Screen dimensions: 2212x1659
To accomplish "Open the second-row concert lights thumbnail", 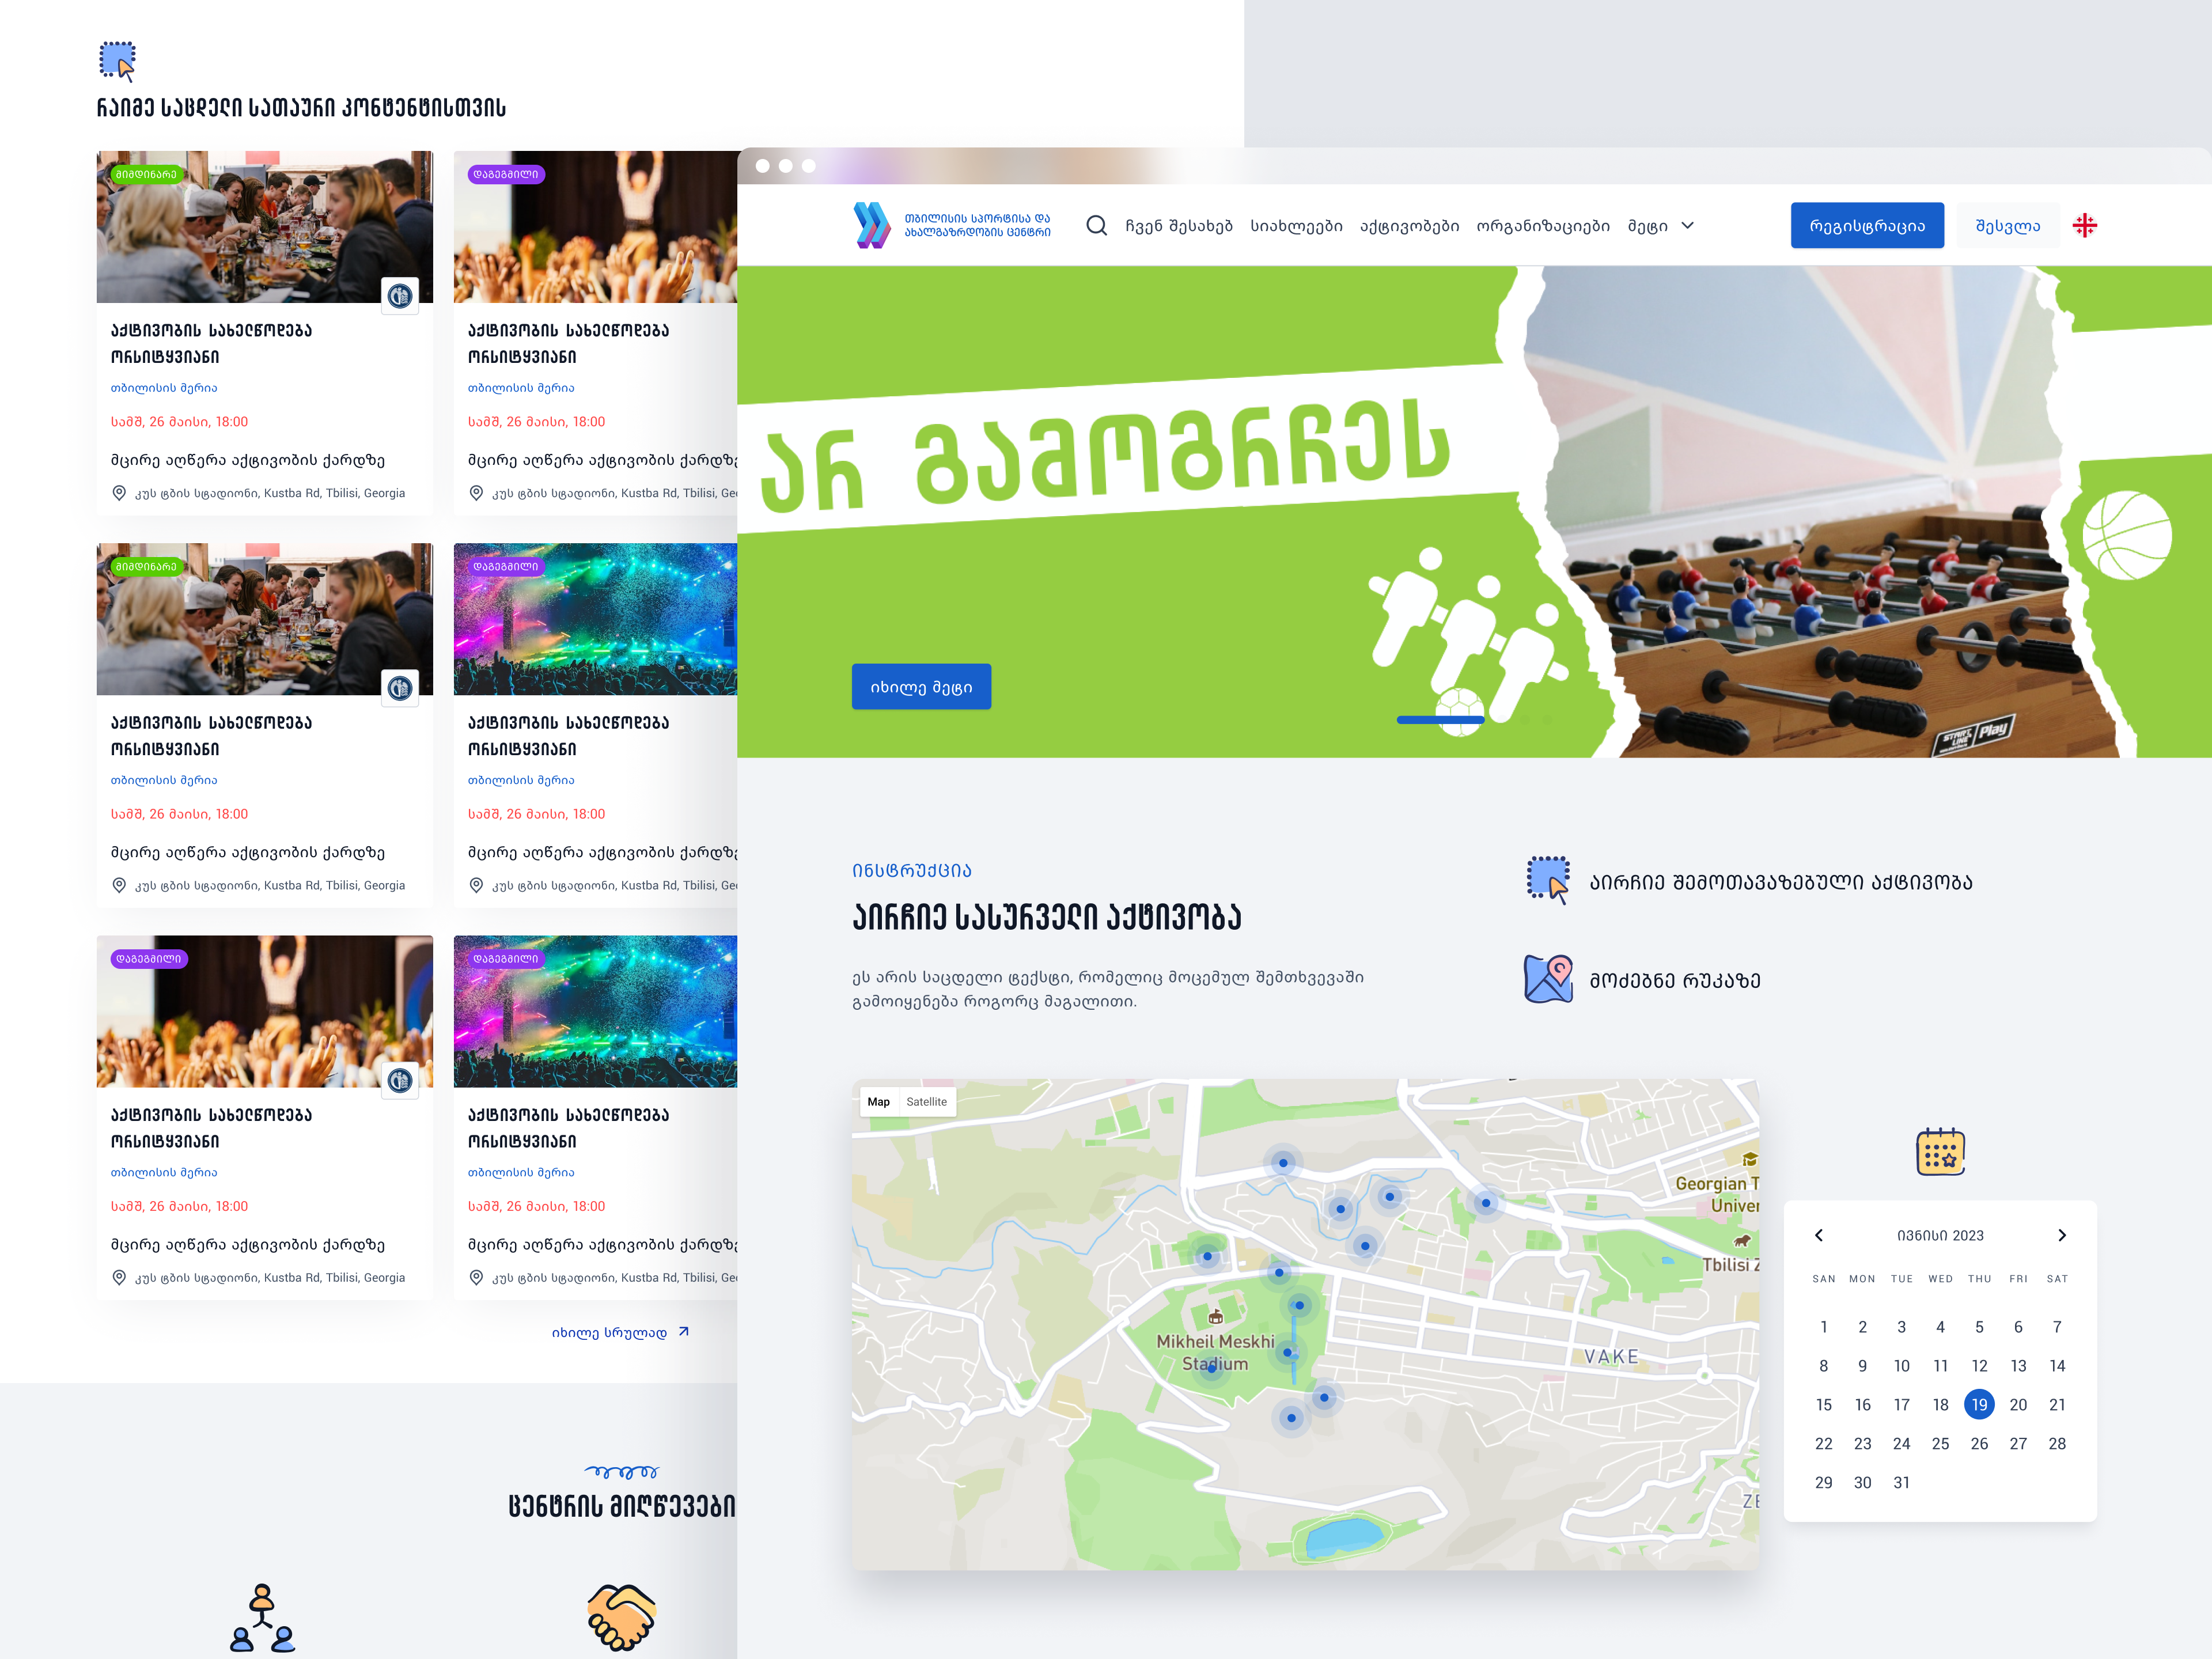I will tap(595, 619).
